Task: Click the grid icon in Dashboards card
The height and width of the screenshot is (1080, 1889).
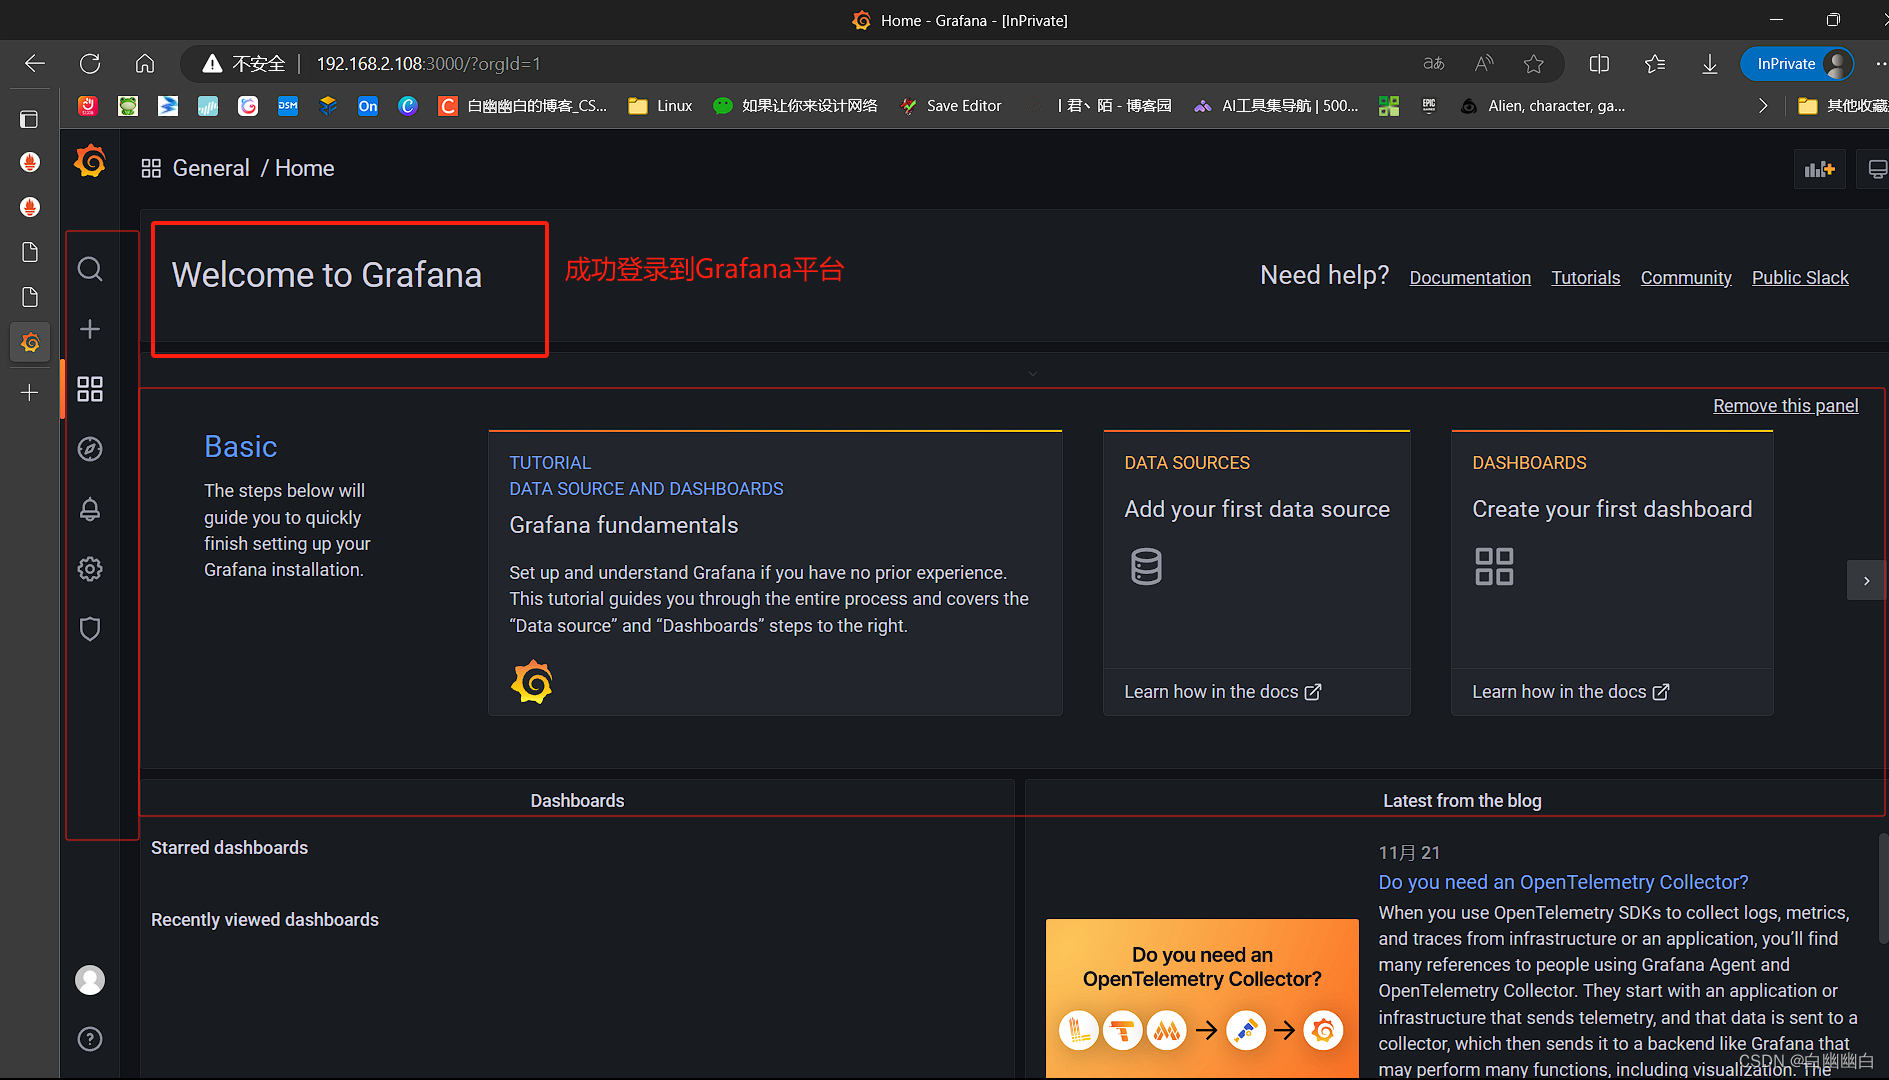Action: pos(1494,566)
